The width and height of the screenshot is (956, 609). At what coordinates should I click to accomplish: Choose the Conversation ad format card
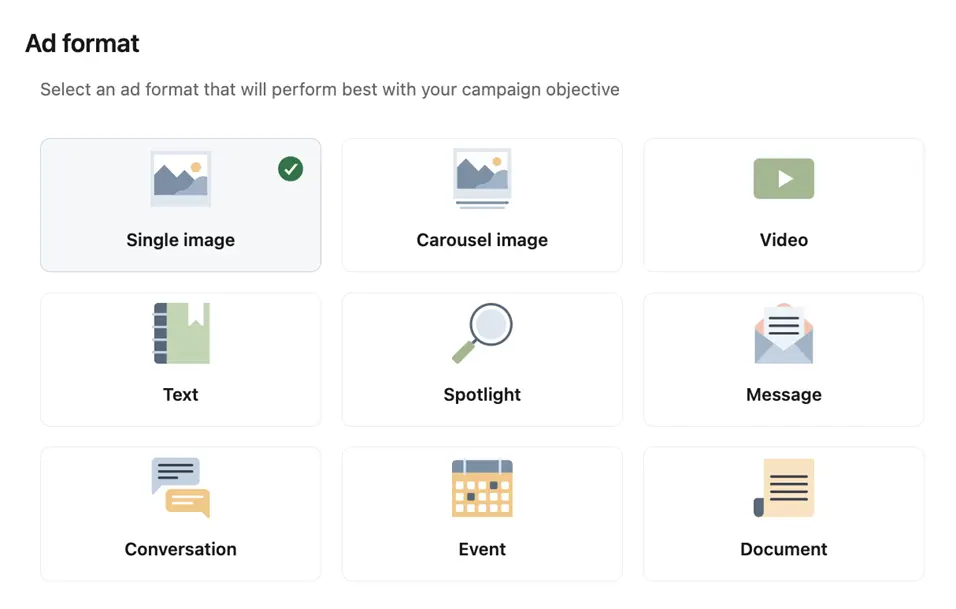(x=180, y=514)
